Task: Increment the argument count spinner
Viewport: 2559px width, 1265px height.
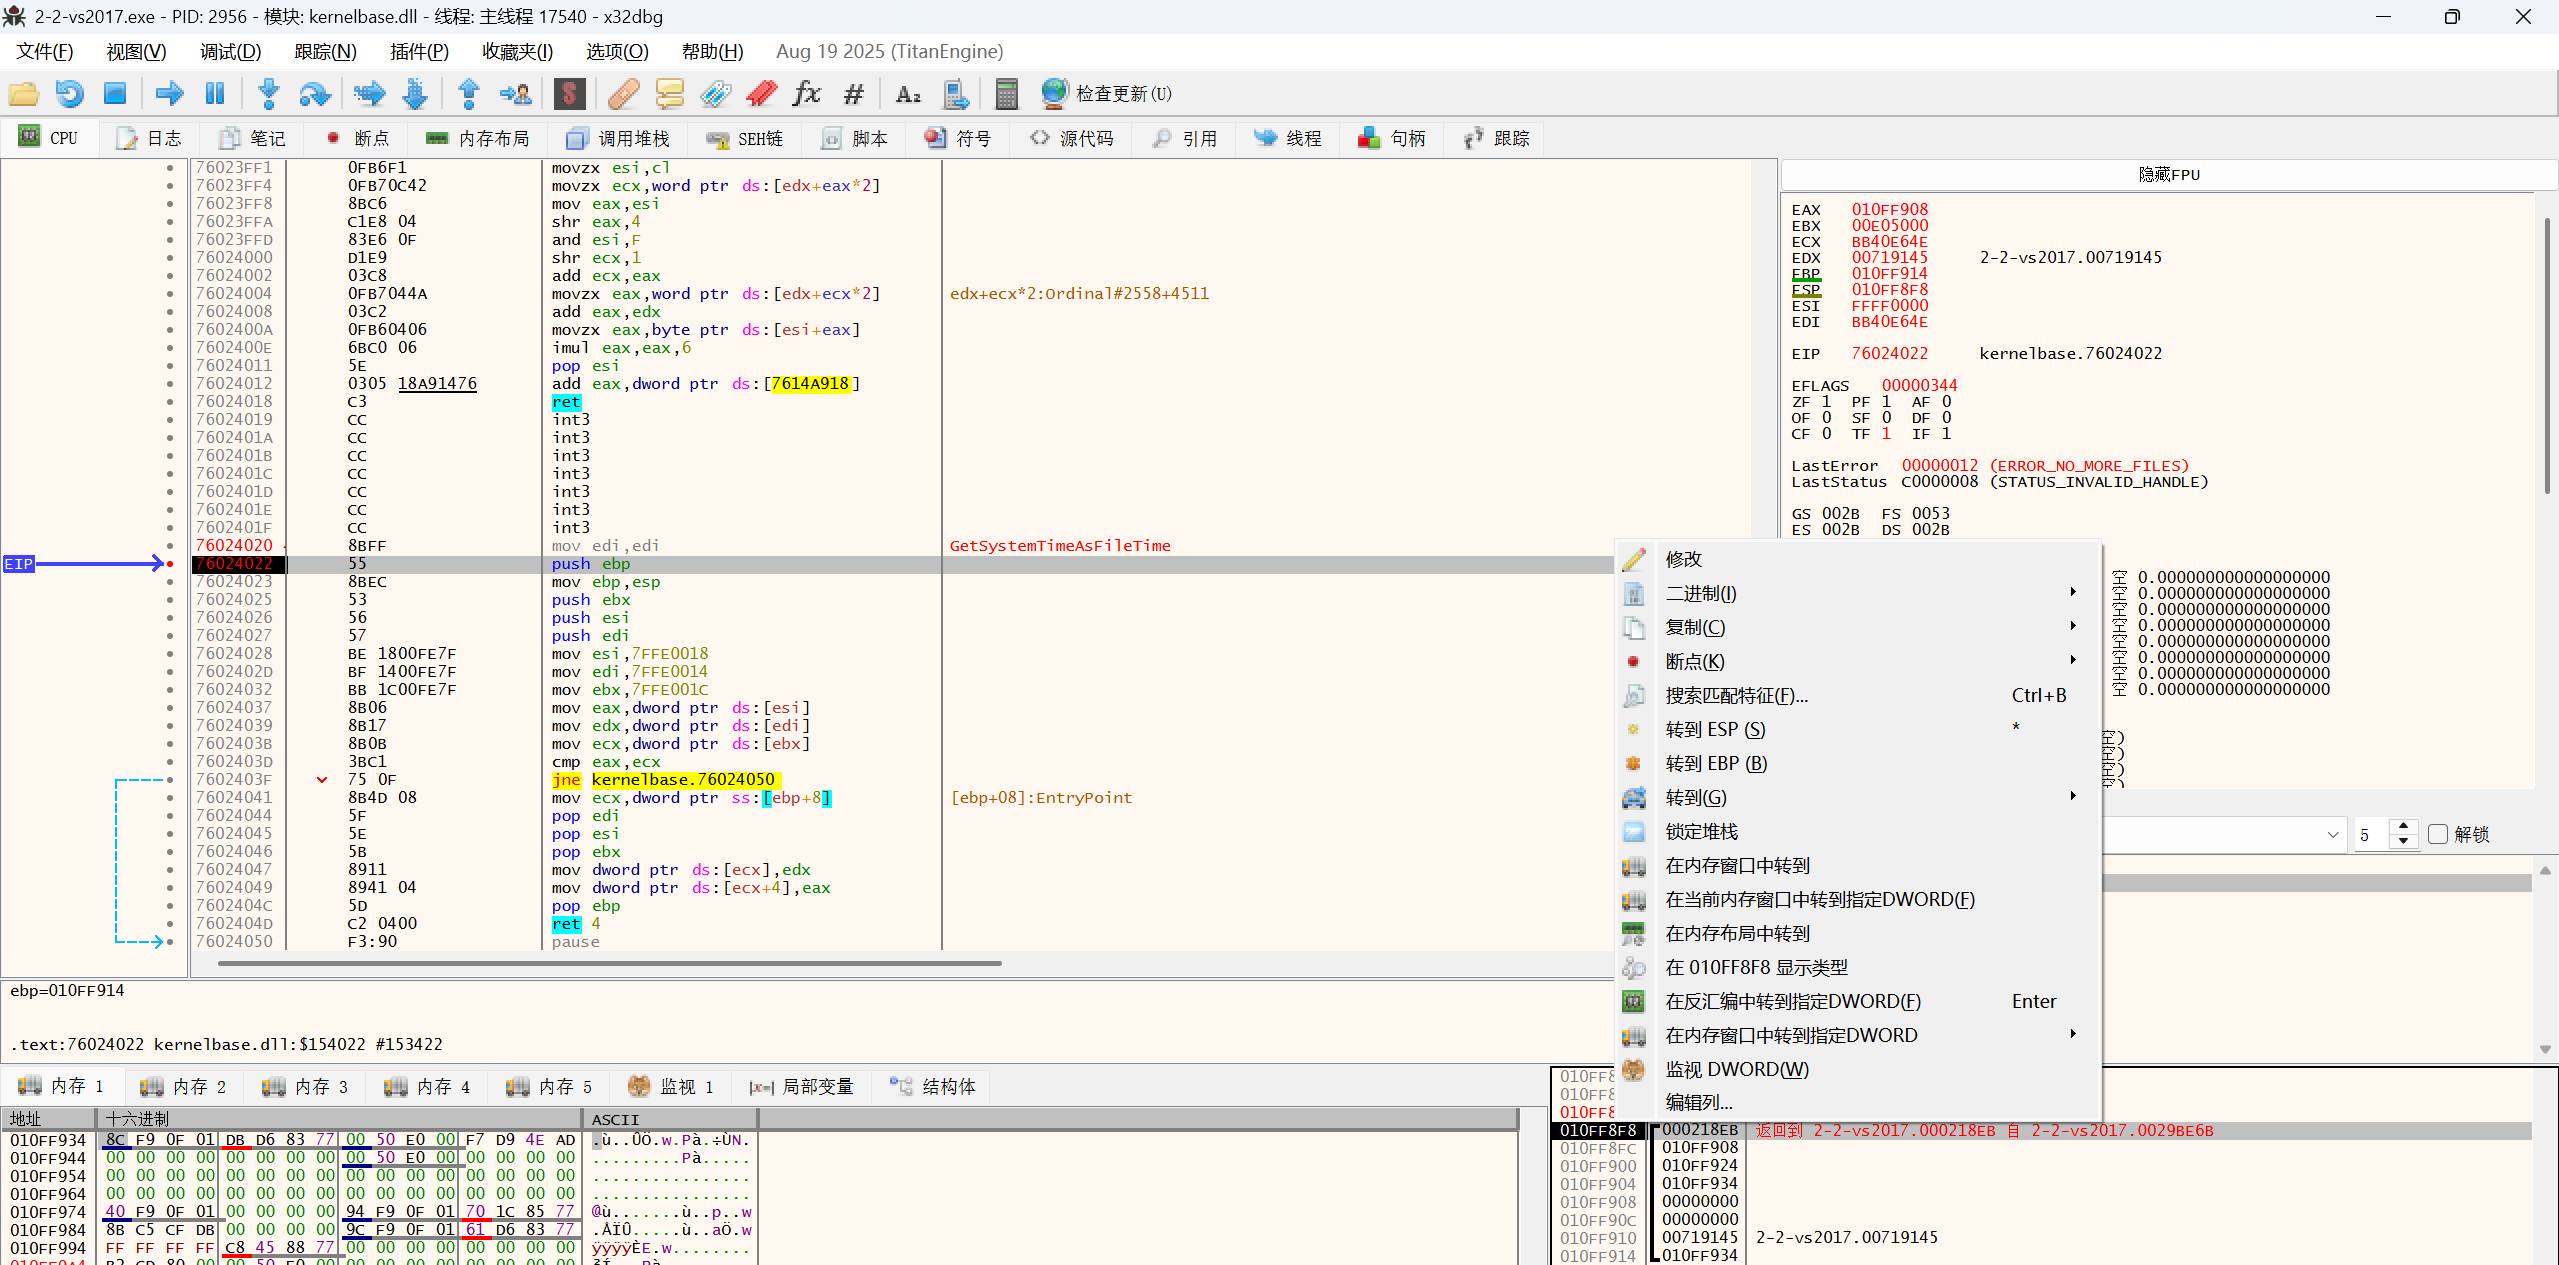Action: [x=2402, y=827]
